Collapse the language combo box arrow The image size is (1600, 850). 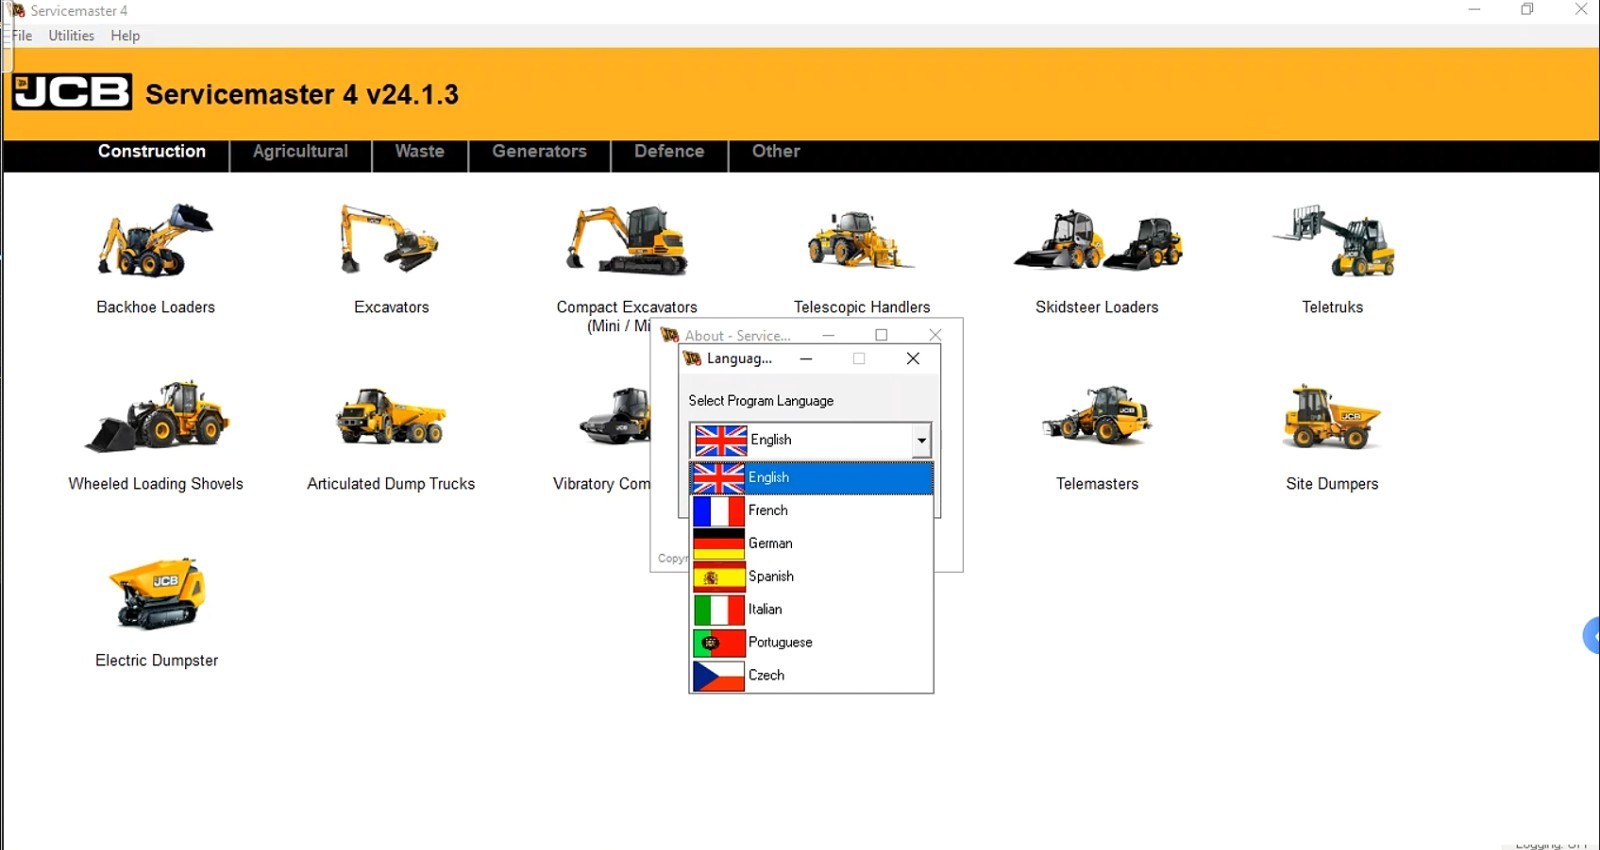[x=921, y=440]
